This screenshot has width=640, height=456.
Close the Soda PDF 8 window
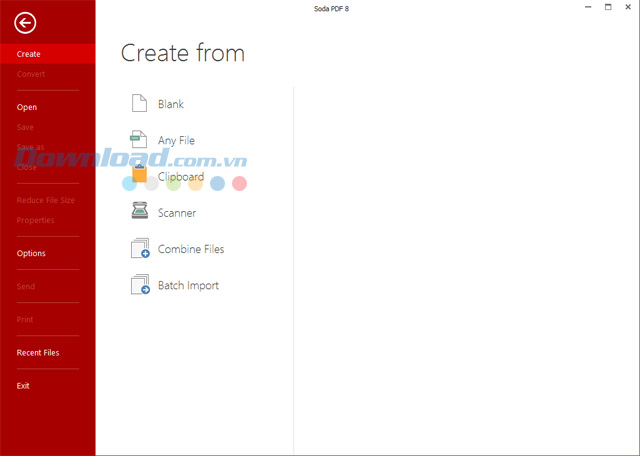coord(628,7)
